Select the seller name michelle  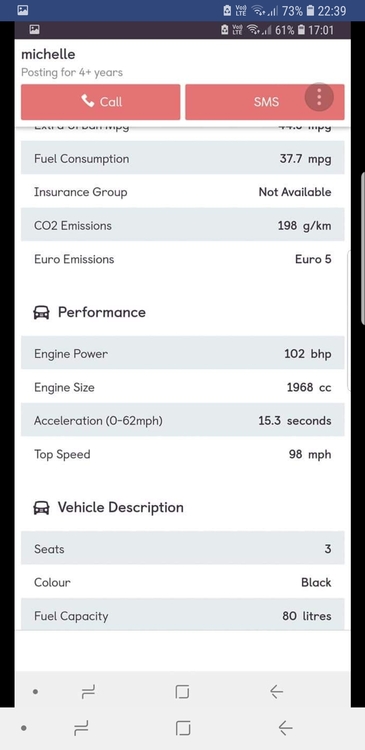point(48,54)
